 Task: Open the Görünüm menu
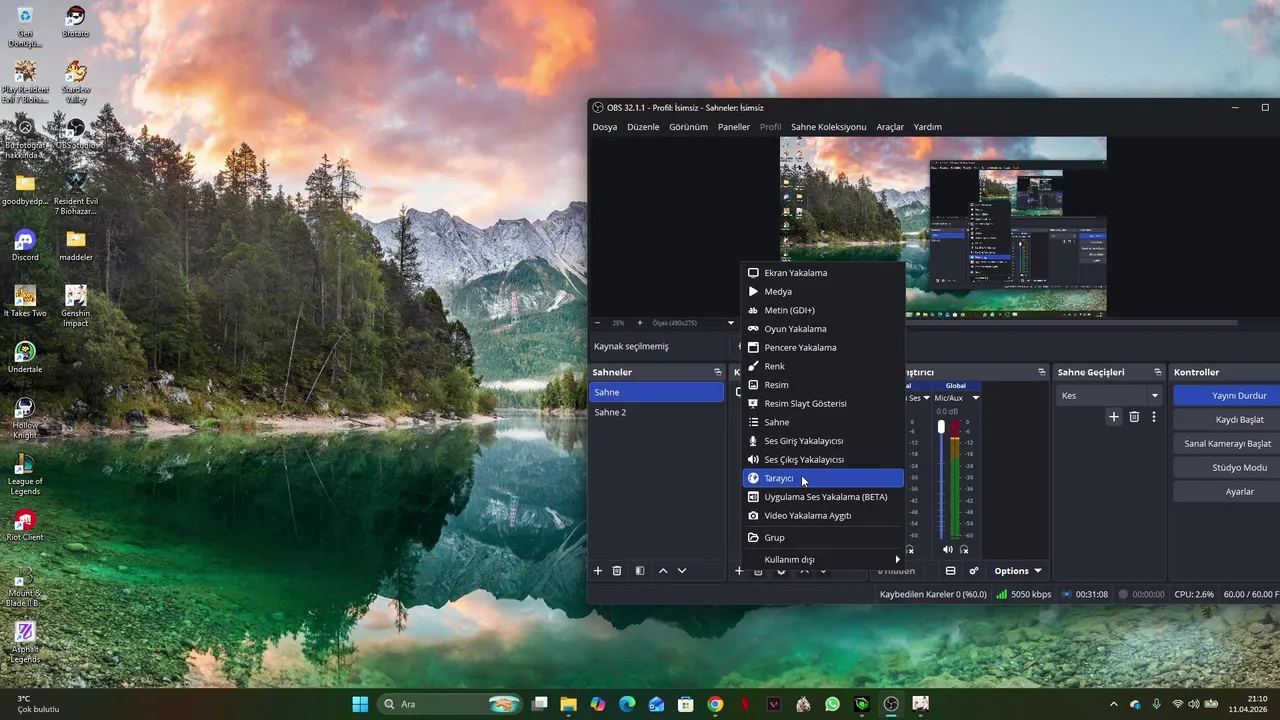point(688,127)
